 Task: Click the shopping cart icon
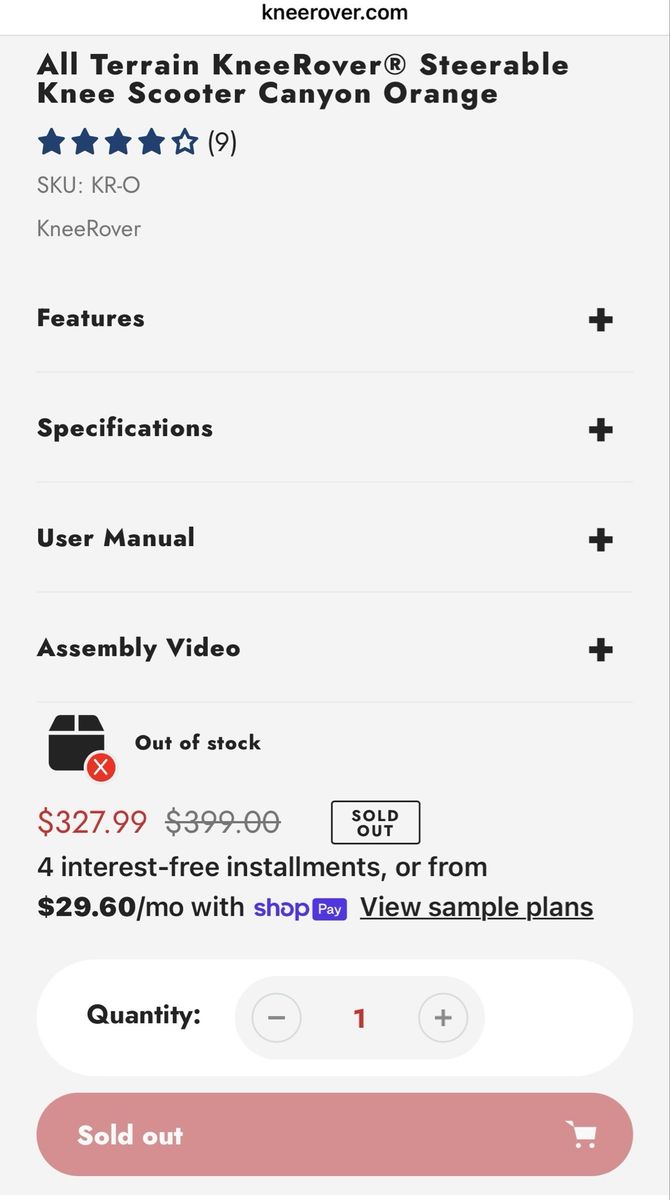pyautogui.click(x=581, y=1135)
